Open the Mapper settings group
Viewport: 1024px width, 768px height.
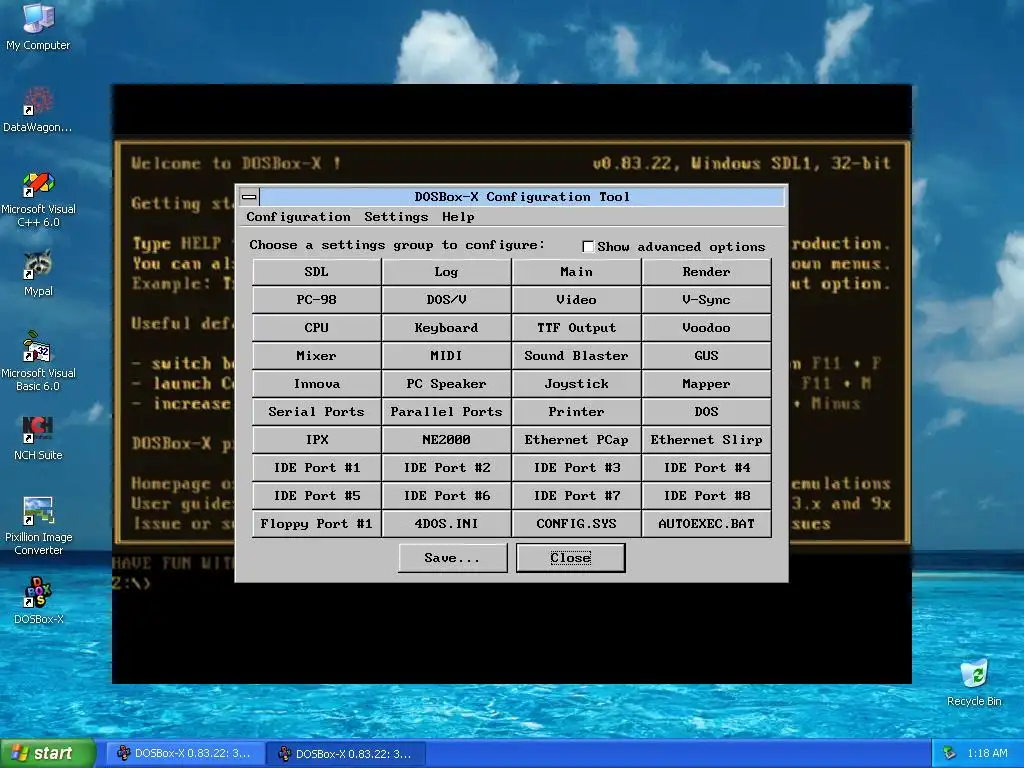point(706,384)
